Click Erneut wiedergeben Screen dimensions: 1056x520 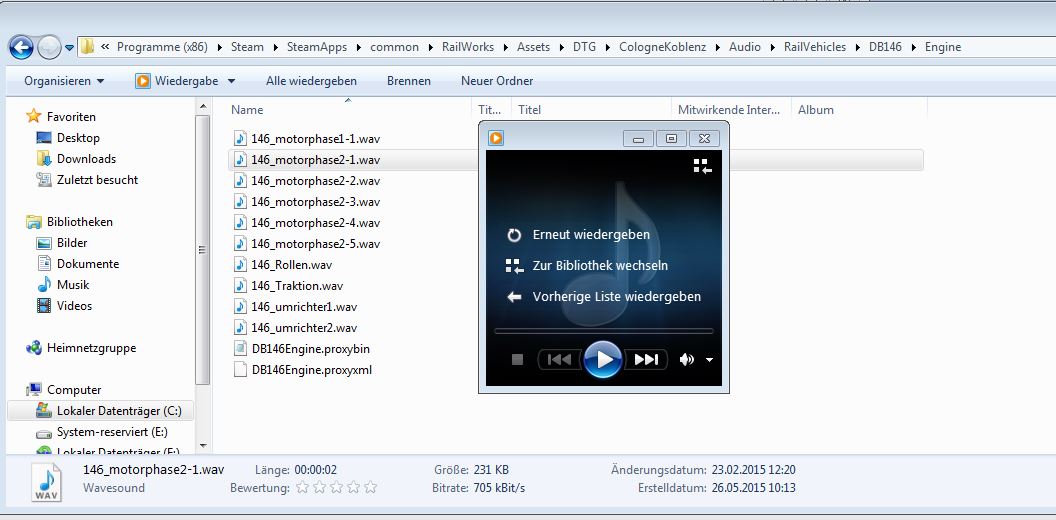click(591, 234)
